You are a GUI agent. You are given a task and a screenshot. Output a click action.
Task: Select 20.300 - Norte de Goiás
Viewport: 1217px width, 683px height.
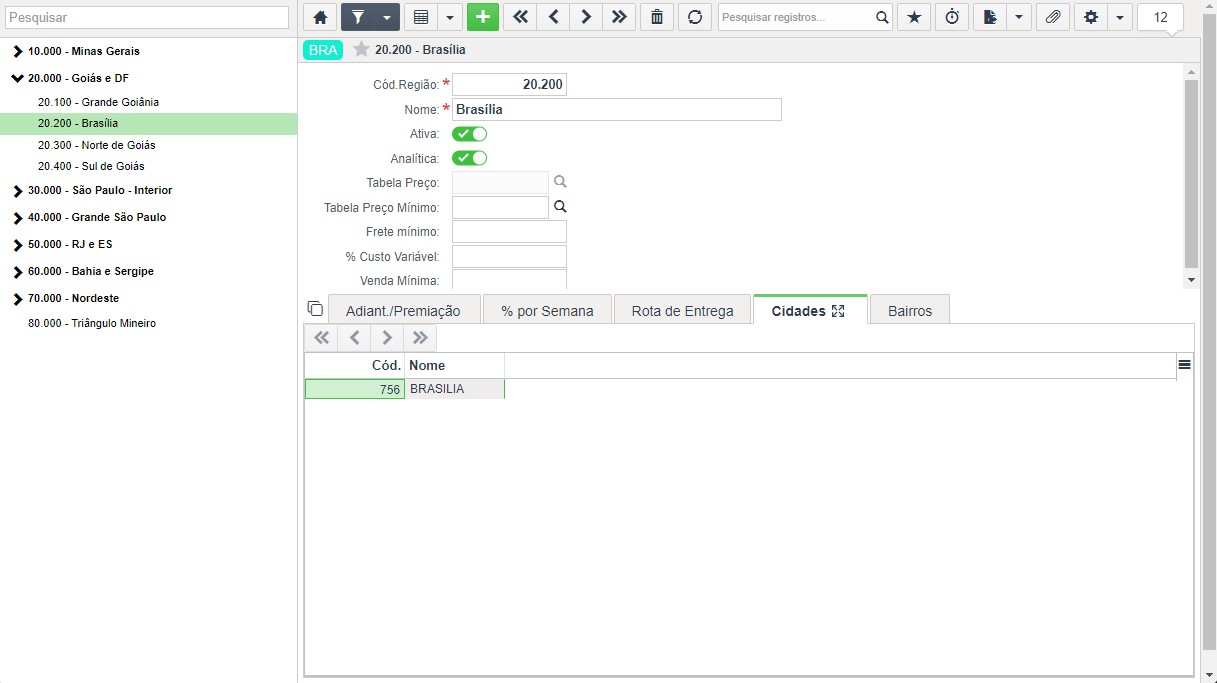97,145
